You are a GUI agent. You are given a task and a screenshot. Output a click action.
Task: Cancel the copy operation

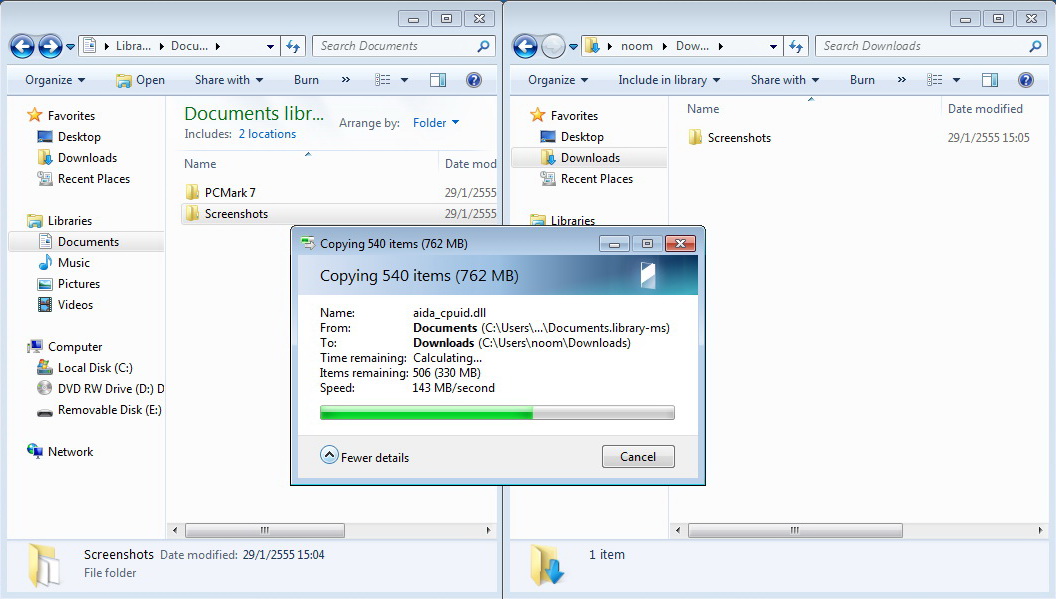click(638, 457)
